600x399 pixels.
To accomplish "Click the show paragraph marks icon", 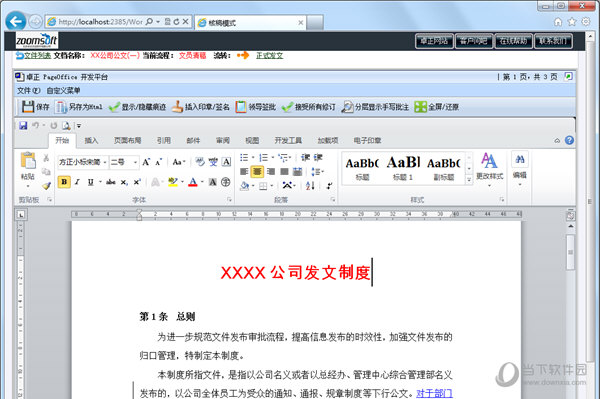I will tap(329, 186).
